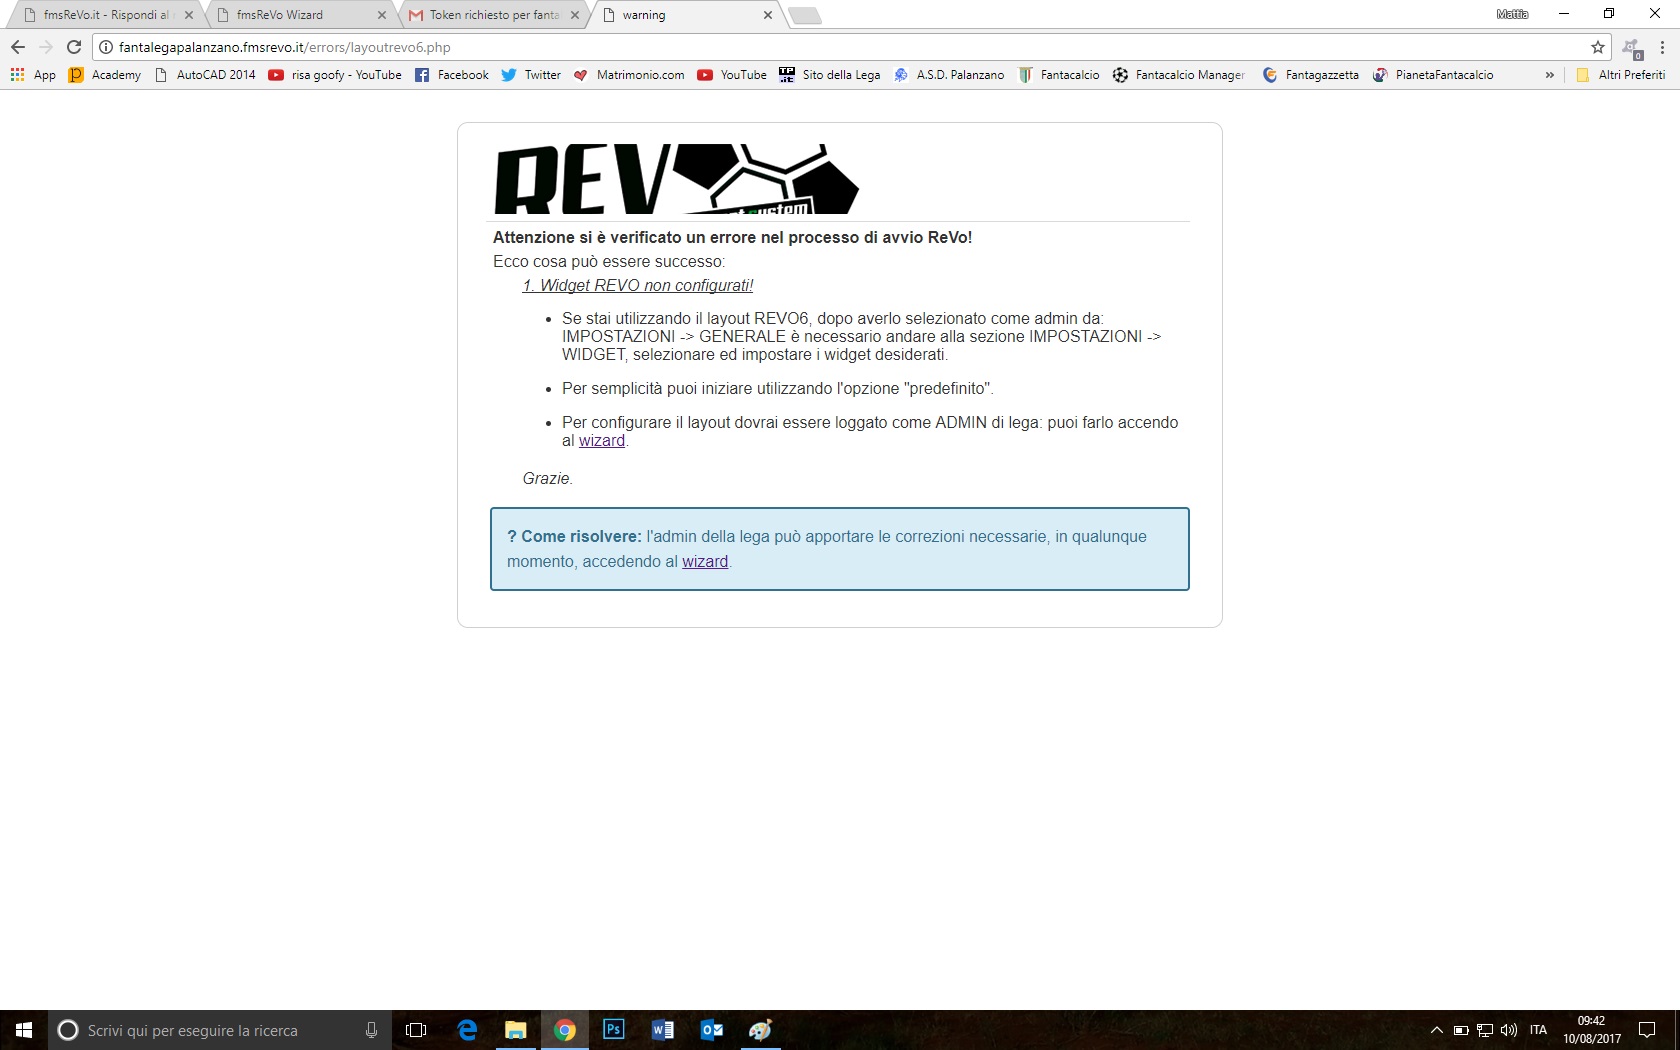Open Outlook from the taskbar
This screenshot has width=1680, height=1050.
pos(711,1029)
